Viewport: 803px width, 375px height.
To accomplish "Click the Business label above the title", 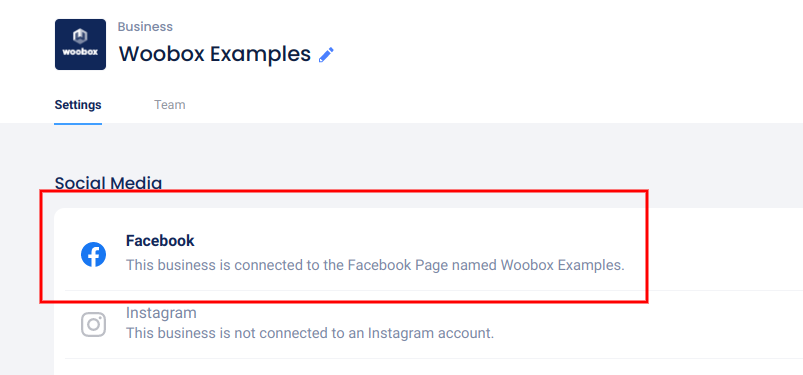I will (x=145, y=27).
